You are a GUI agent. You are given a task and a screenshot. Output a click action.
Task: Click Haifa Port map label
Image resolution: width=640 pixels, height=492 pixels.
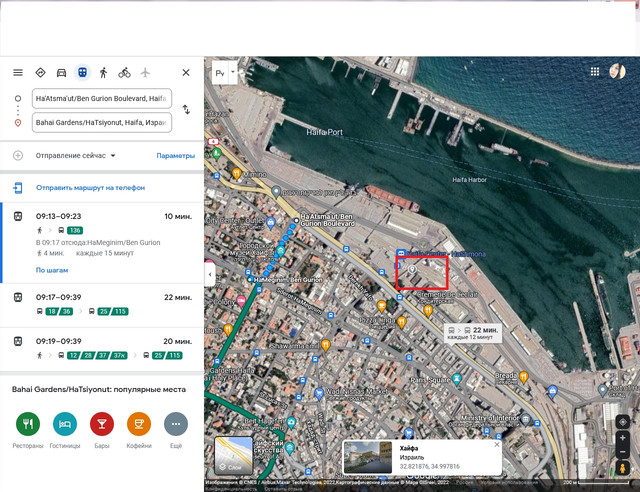click(x=324, y=132)
